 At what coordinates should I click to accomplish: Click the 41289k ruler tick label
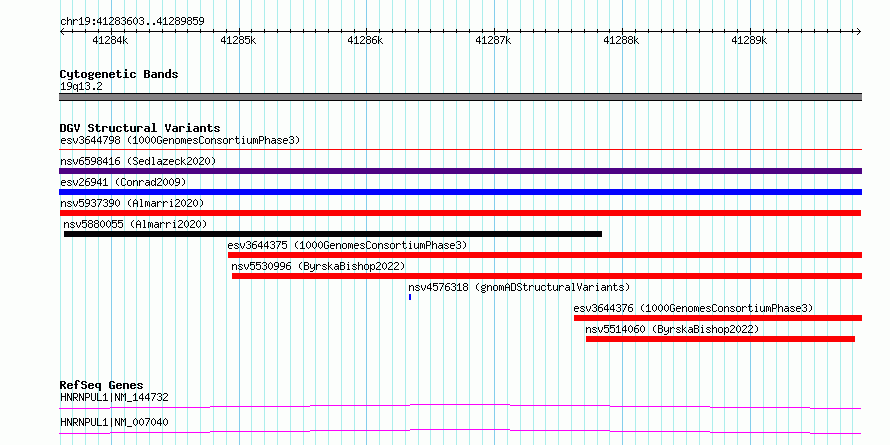pos(750,40)
